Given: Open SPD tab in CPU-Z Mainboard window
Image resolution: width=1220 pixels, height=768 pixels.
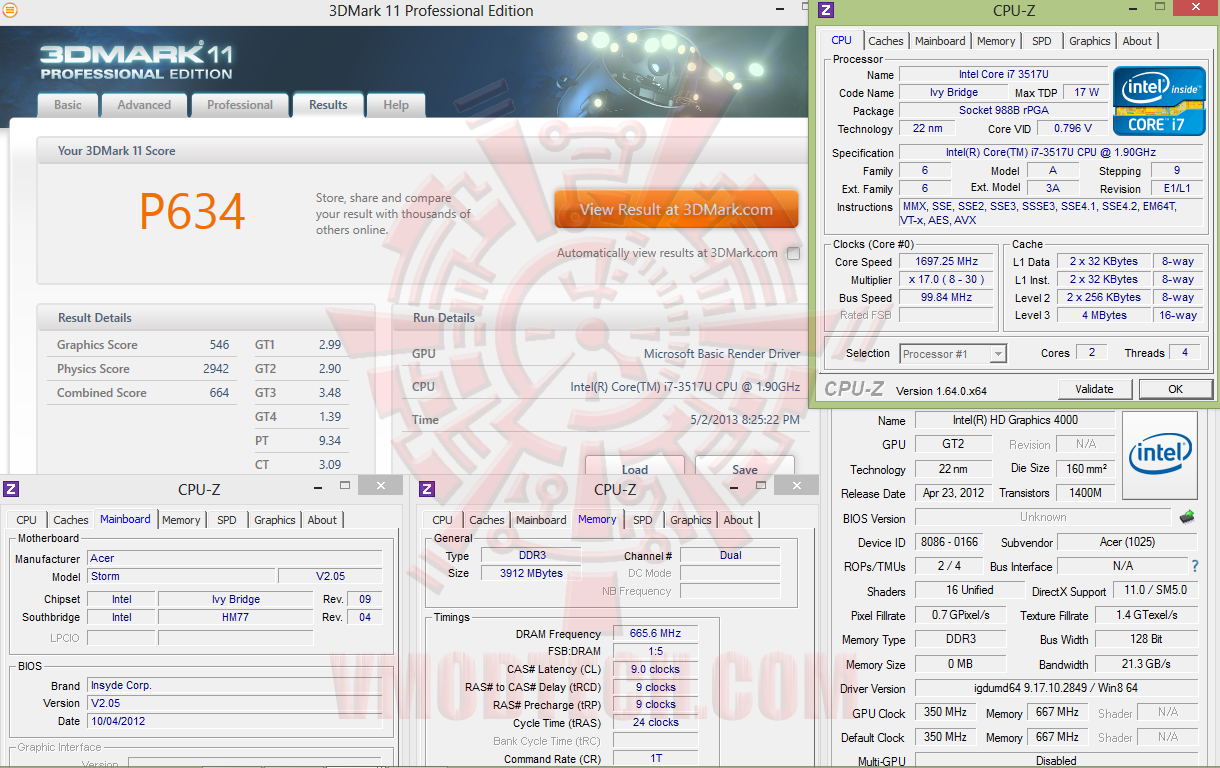Looking at the screenshot, I should tap(227, 520).
